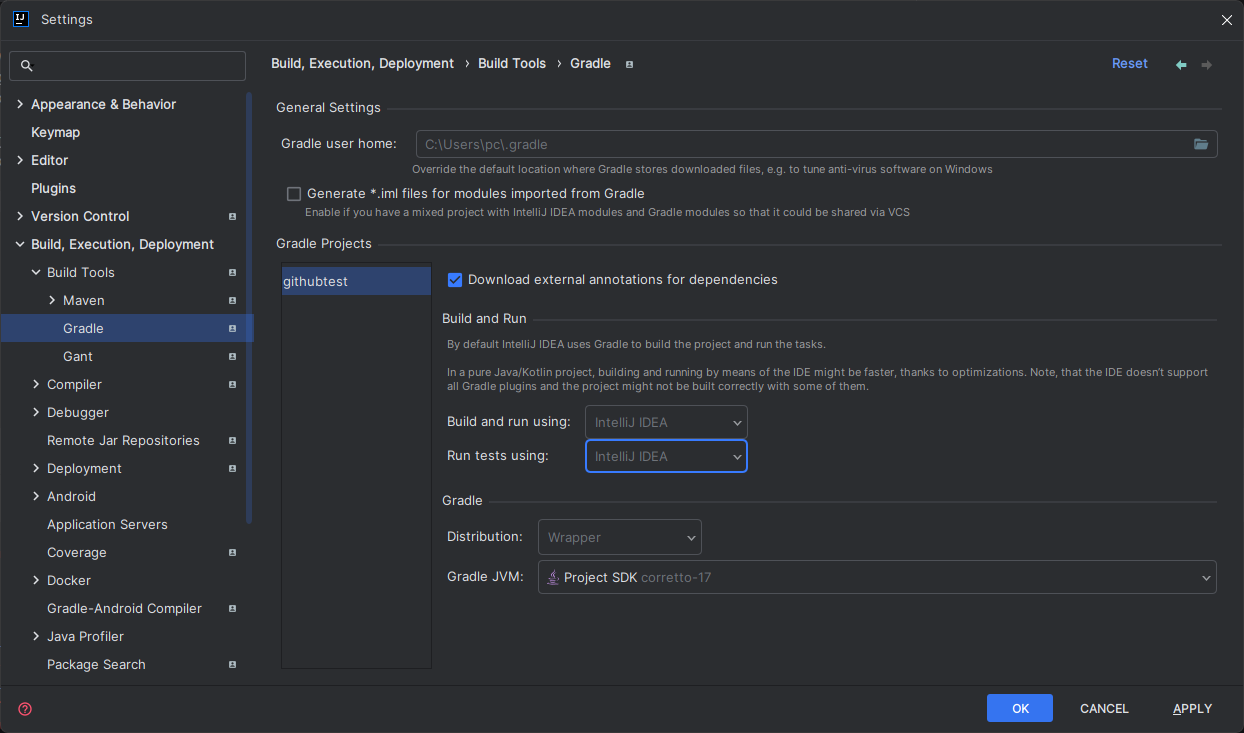Expand the Android node
The height and width of the screenshot is (733, 1244).
[36, 496]
